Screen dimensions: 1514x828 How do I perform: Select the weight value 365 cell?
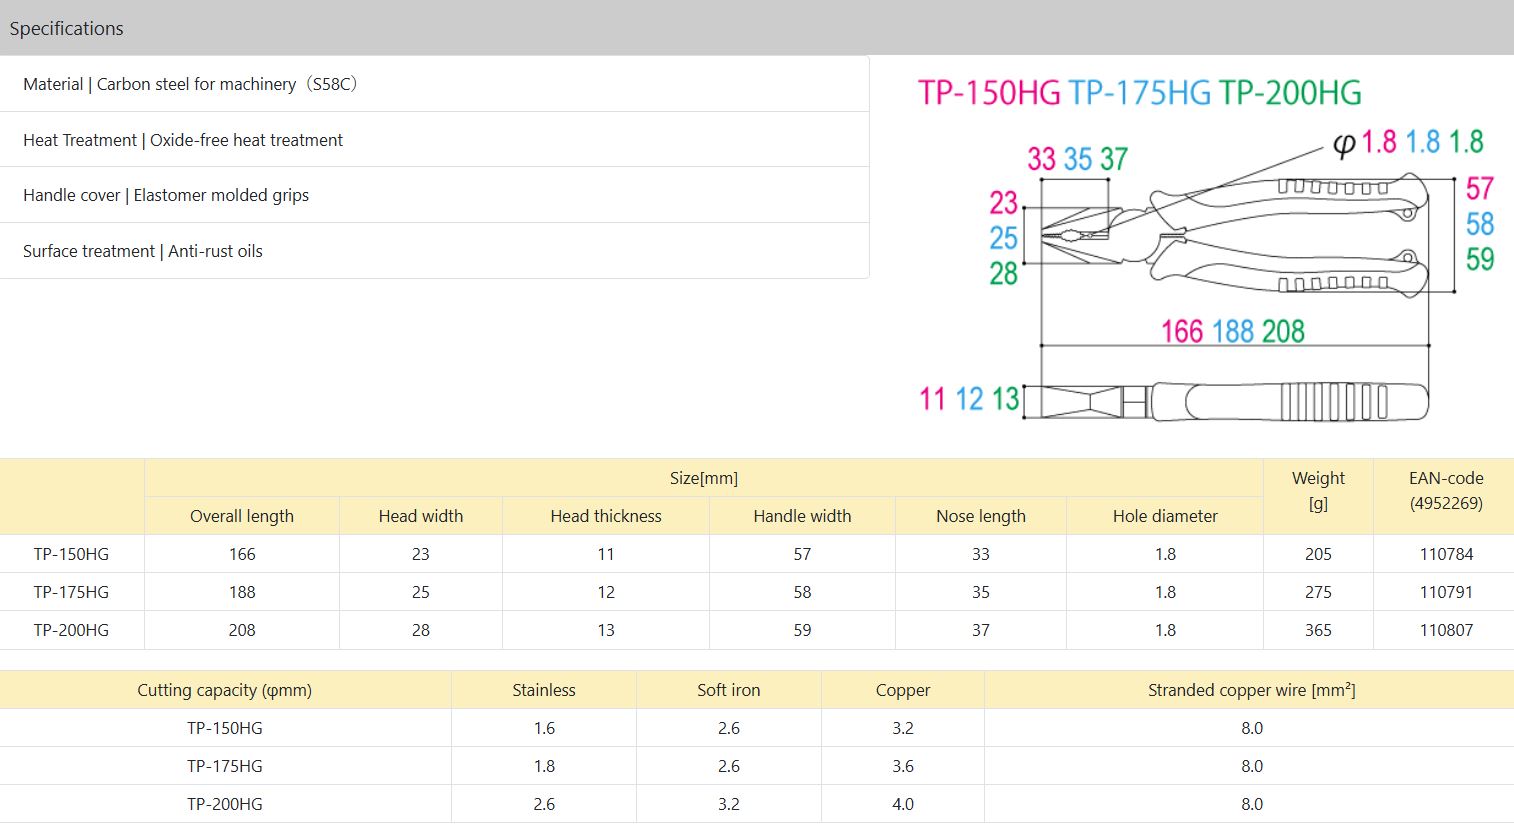coord(1318,630)
